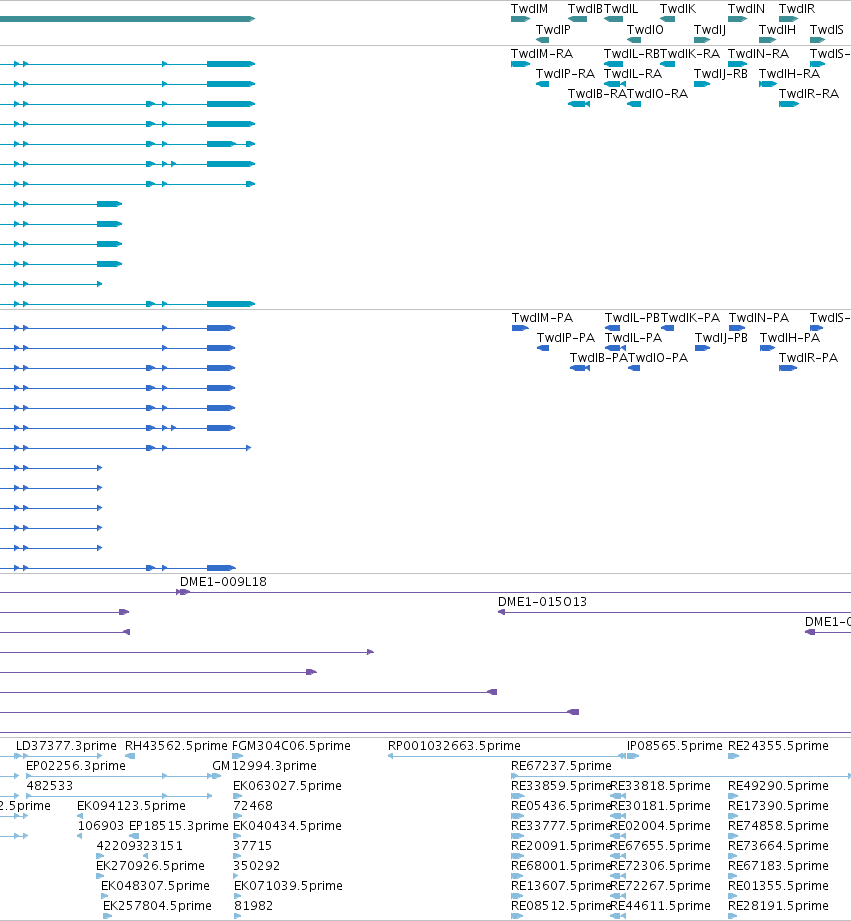Screen dimensions: 851x921
Task: Open the TwdlH-RA transcript label
Action: coord(789,73)
